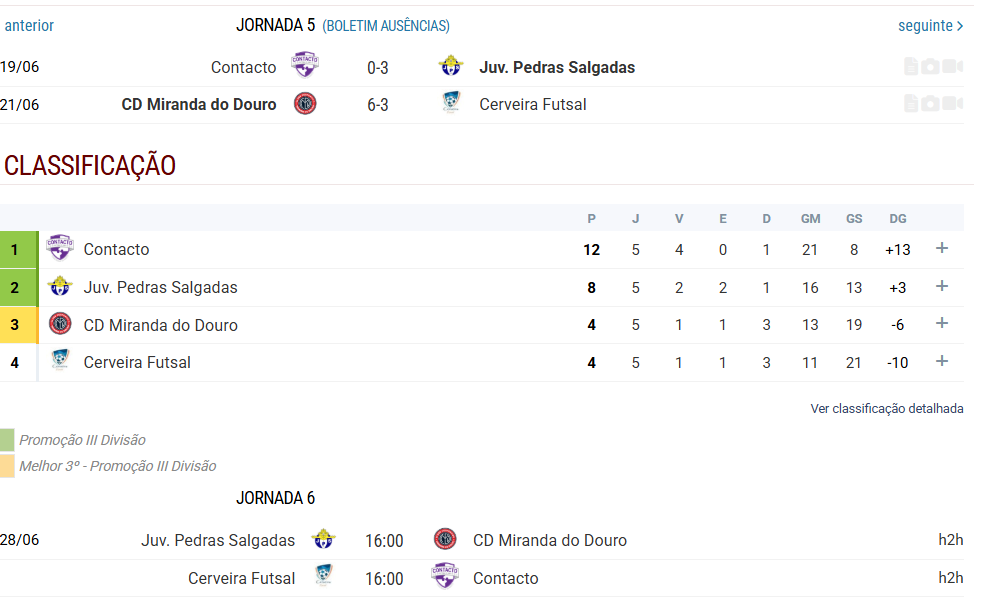Expand details for Contacto standings row
The image size is (982, 616).
tap(942, 249)
